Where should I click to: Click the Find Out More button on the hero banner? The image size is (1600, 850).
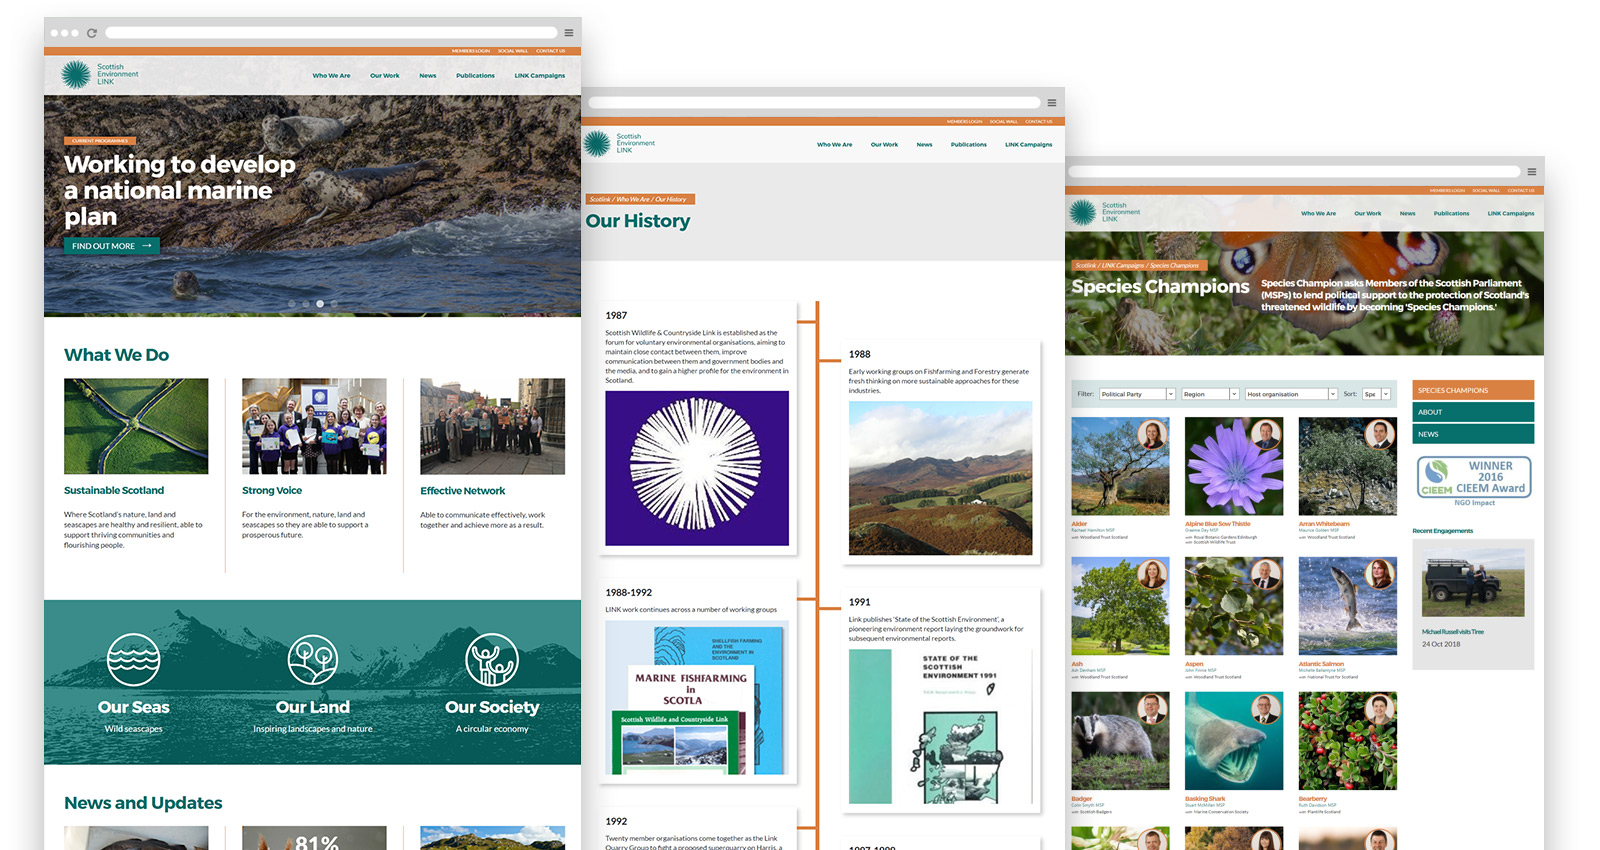(112, 245)
